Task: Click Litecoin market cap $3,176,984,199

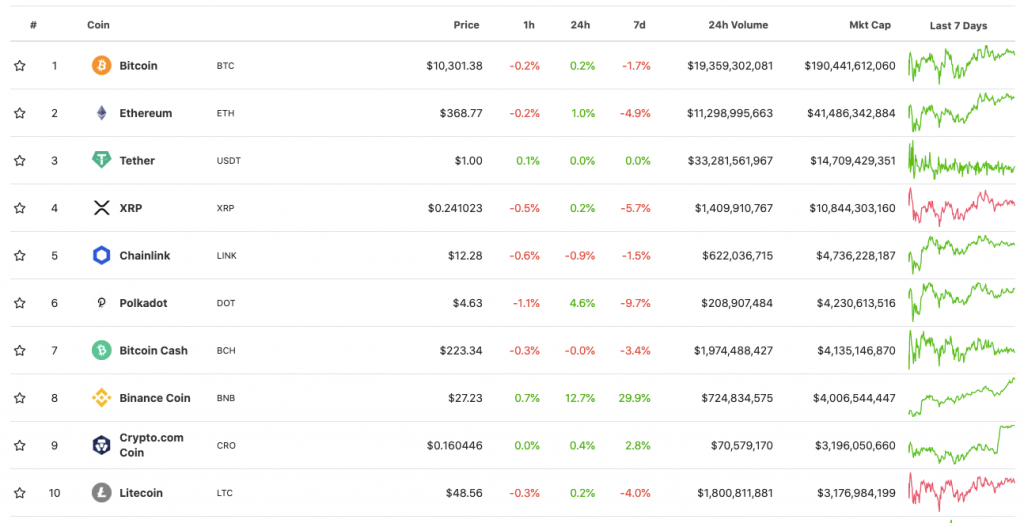Action: 855,493
